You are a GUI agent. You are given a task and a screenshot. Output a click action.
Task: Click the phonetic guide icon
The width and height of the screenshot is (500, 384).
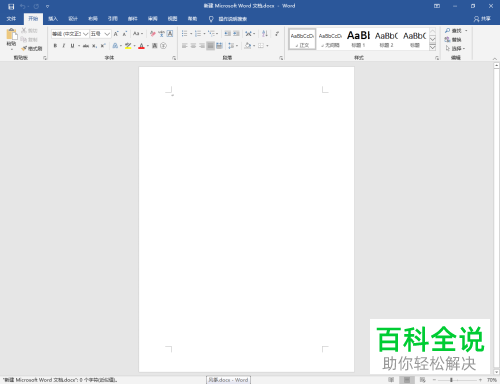pos(161,34)
